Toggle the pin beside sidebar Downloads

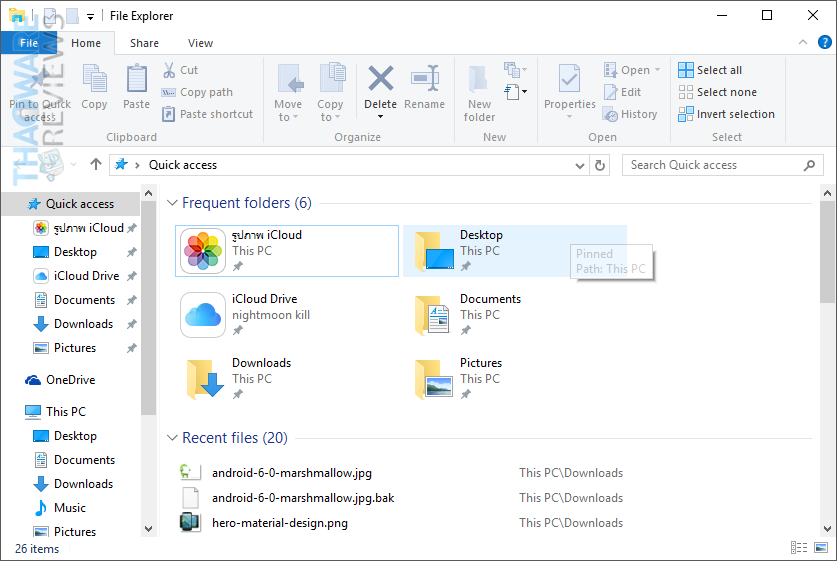[131, 324]
